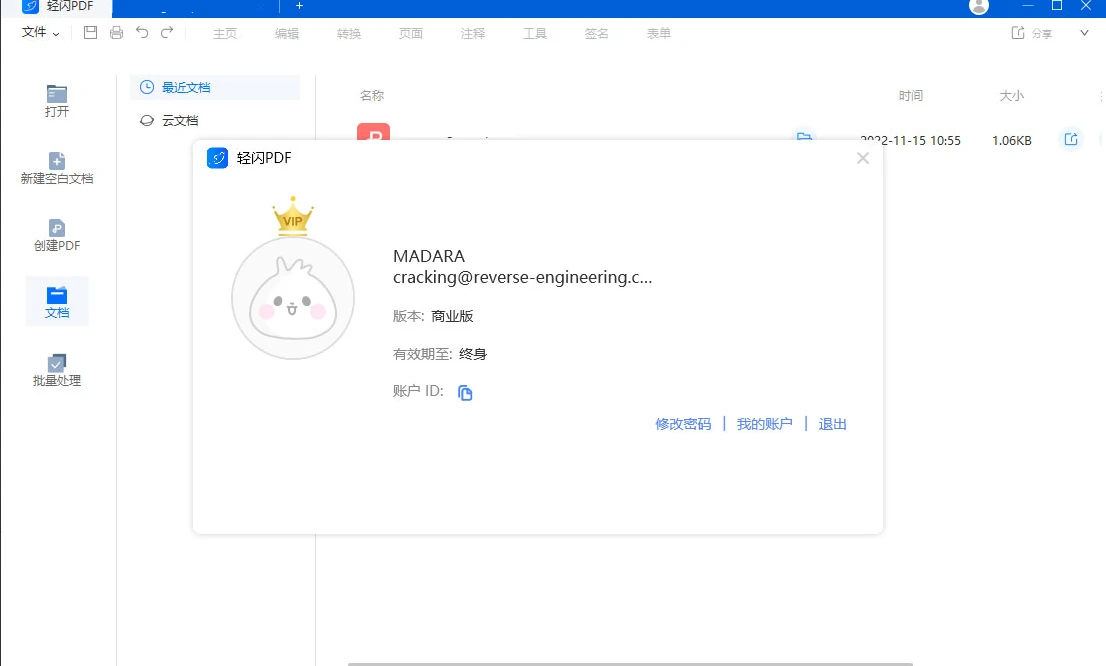1106x666 pixels.
Task: Expand the share options chevron
Action: pyautogui.click(x=1083, y=32)
